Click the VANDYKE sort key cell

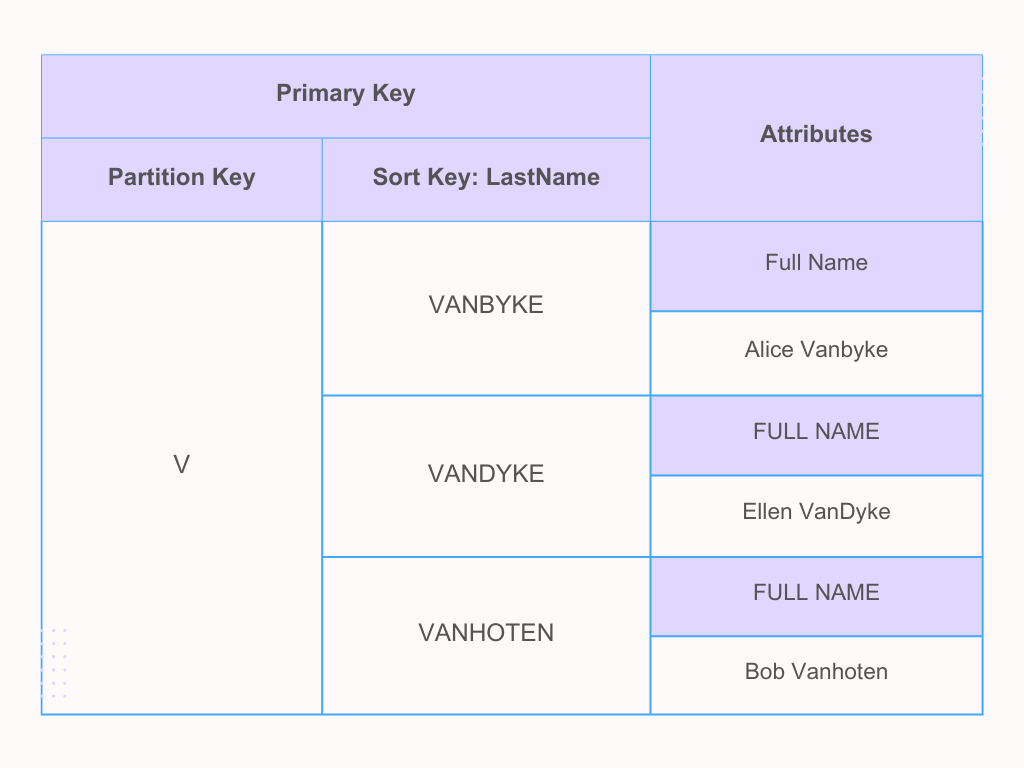tap(486, 474)
